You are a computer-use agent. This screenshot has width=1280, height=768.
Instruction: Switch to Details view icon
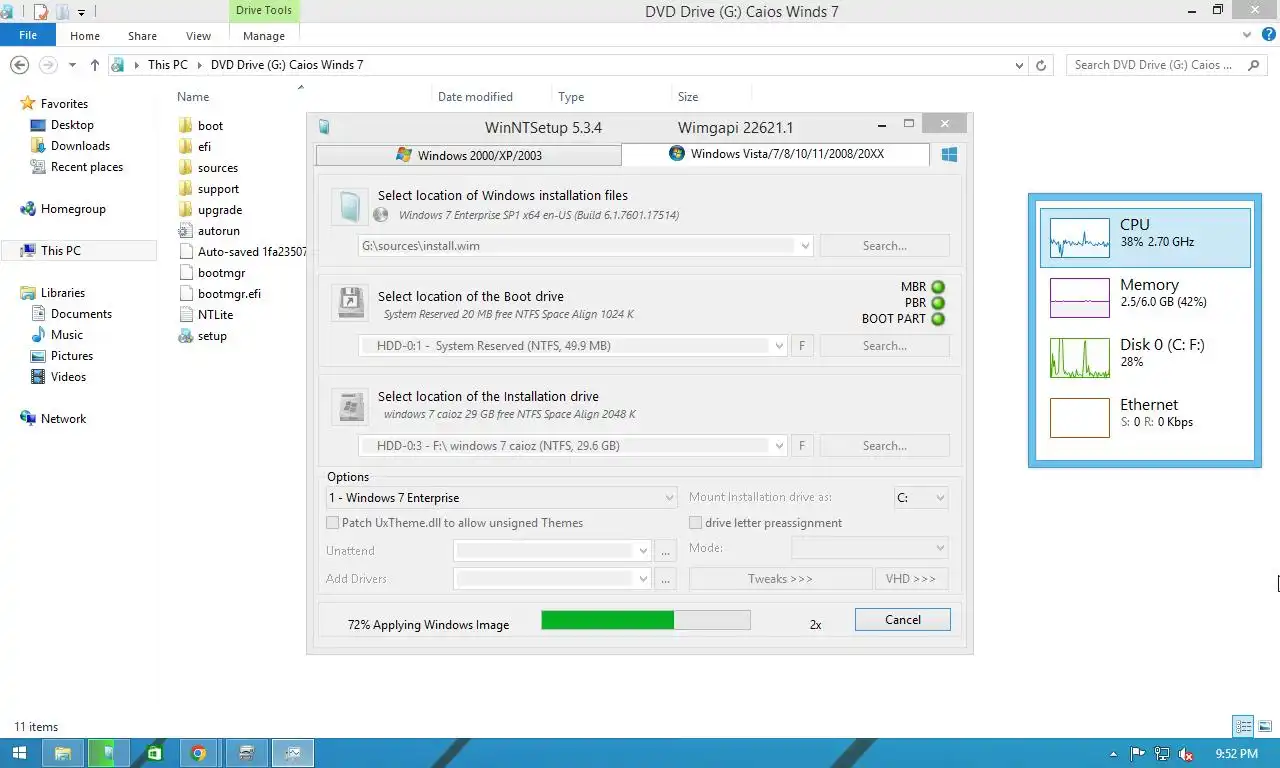point(1243,726)
